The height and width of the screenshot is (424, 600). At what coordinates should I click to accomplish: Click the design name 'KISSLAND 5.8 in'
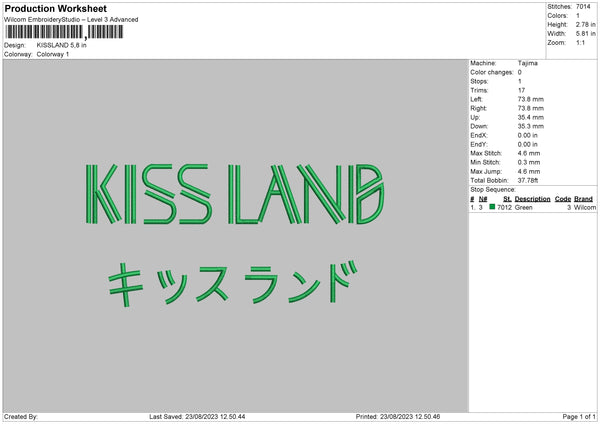pos(62,45)
